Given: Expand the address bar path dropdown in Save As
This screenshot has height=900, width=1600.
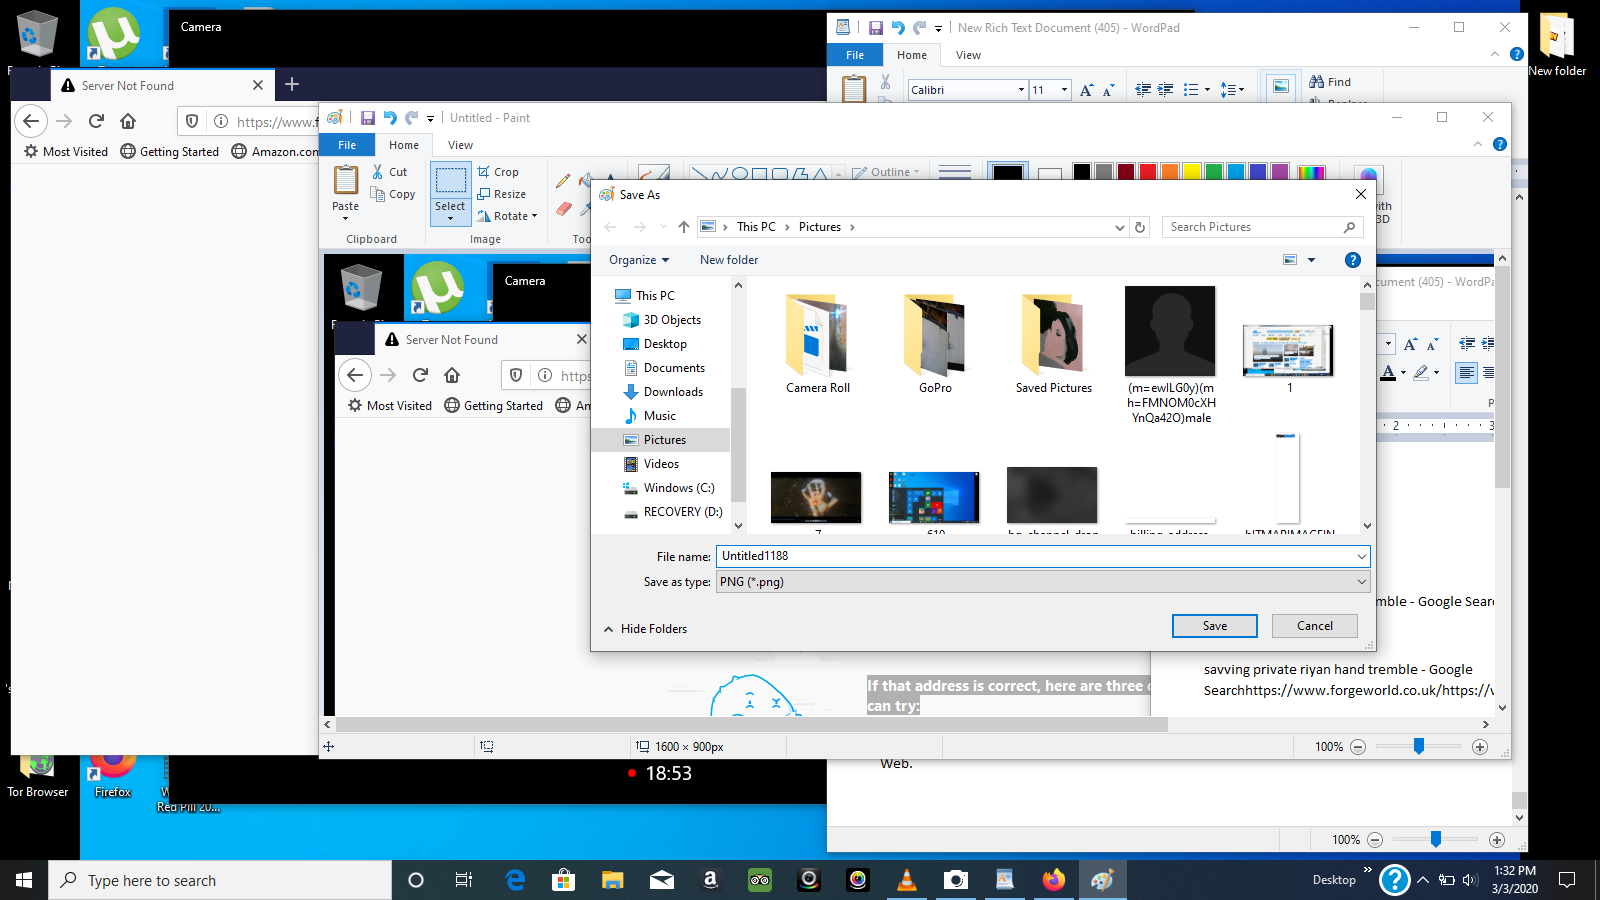Looking at the screenshot, I should pyautogui.click(x=1120, y=227).
